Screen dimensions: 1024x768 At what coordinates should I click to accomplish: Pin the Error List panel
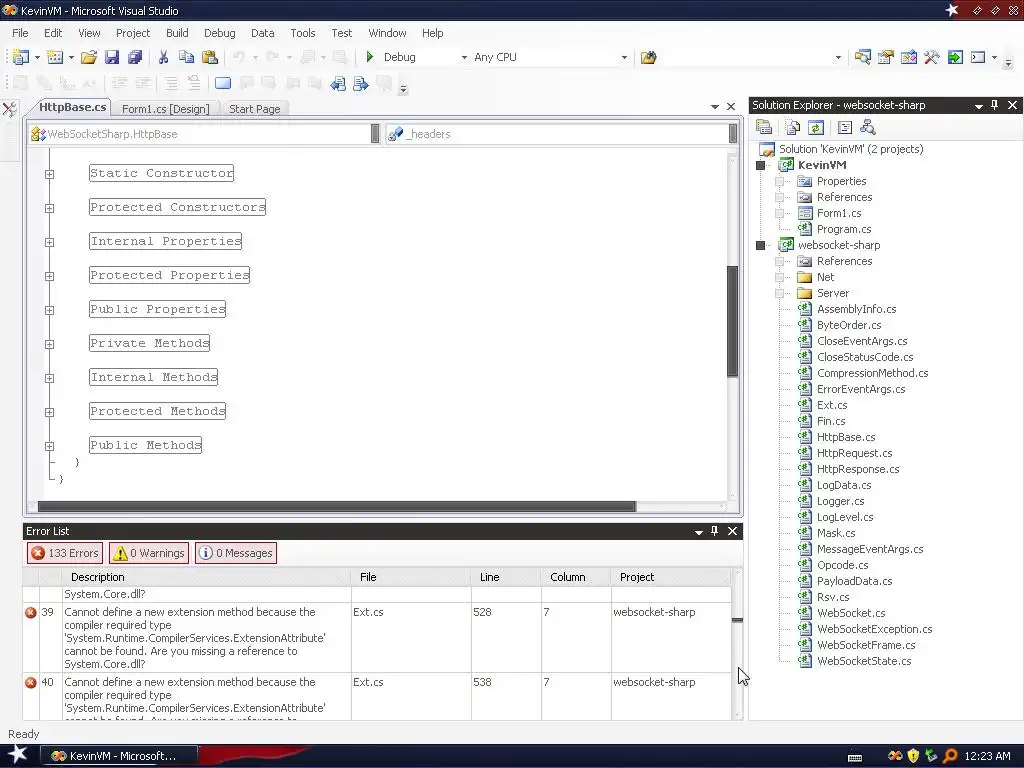tap(714, 531)
